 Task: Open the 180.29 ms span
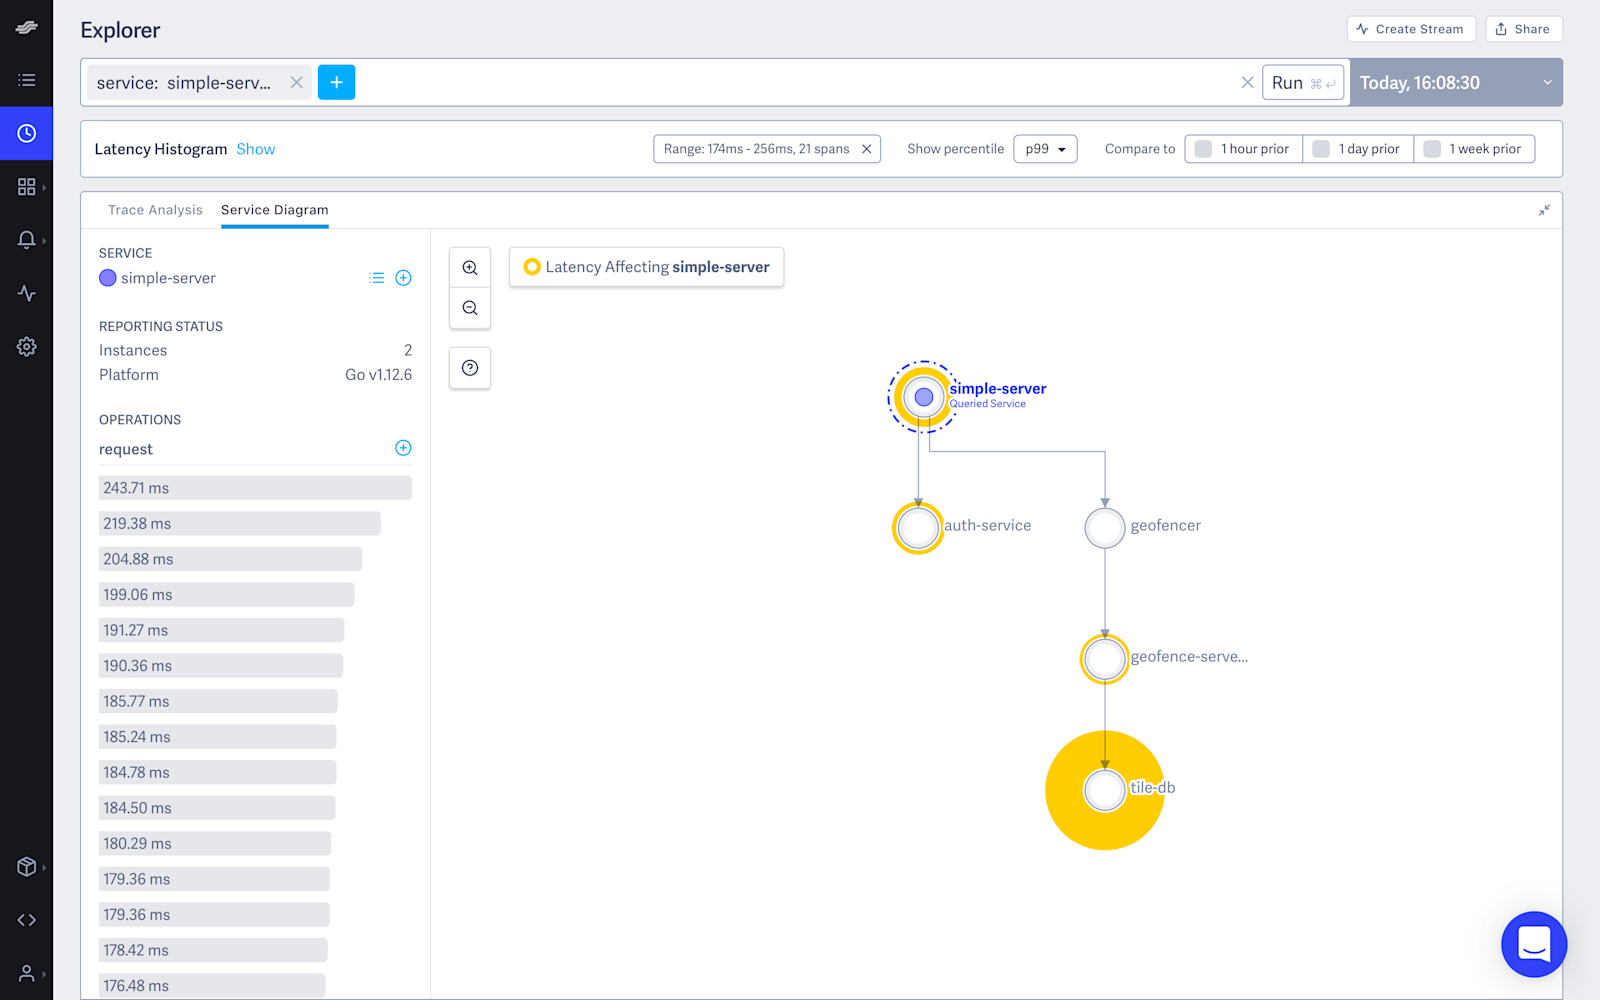coord(215,843)
